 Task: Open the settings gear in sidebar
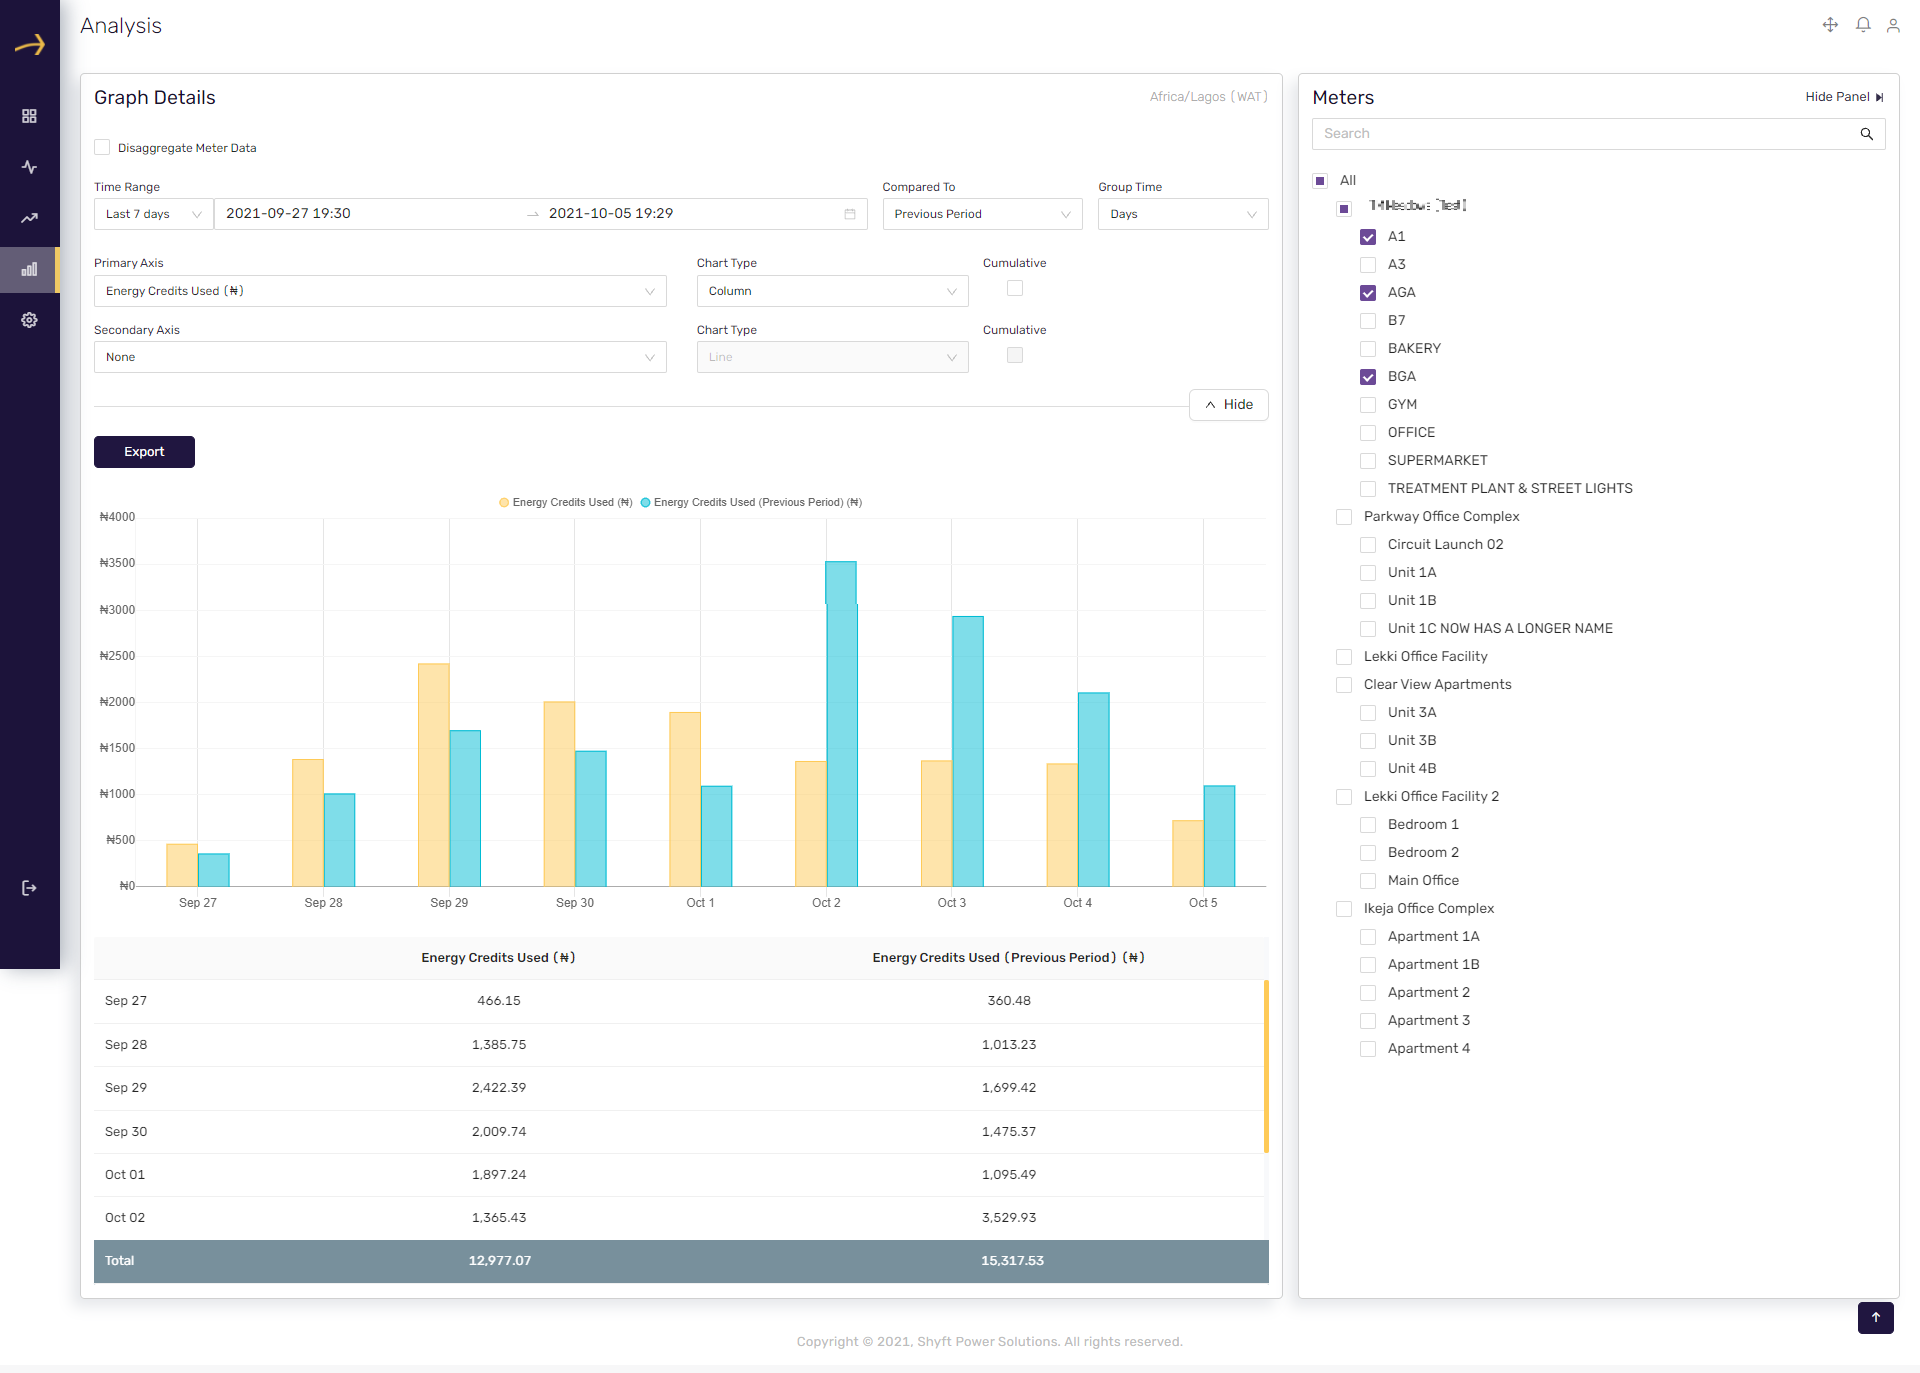(x=29, y=320)
